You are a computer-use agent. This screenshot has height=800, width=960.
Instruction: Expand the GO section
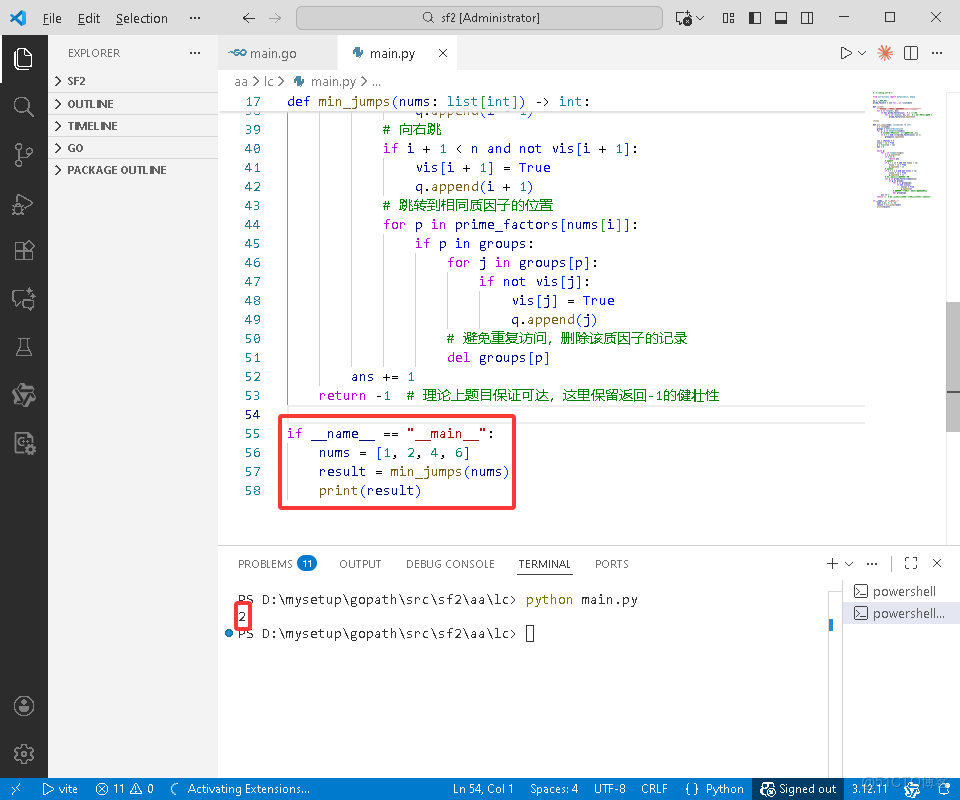133,148
